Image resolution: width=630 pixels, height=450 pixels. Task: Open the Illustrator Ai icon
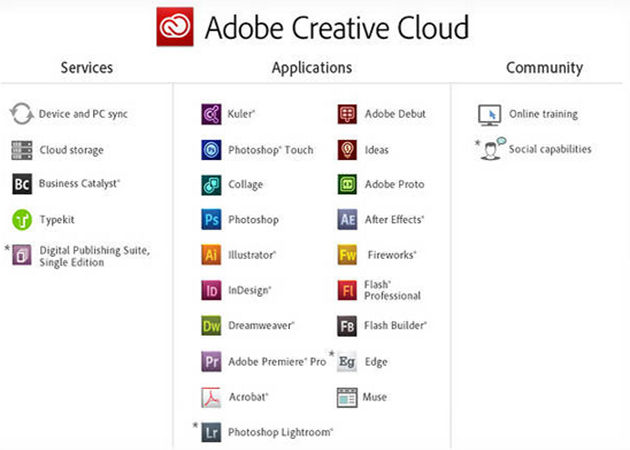(211, 255)
